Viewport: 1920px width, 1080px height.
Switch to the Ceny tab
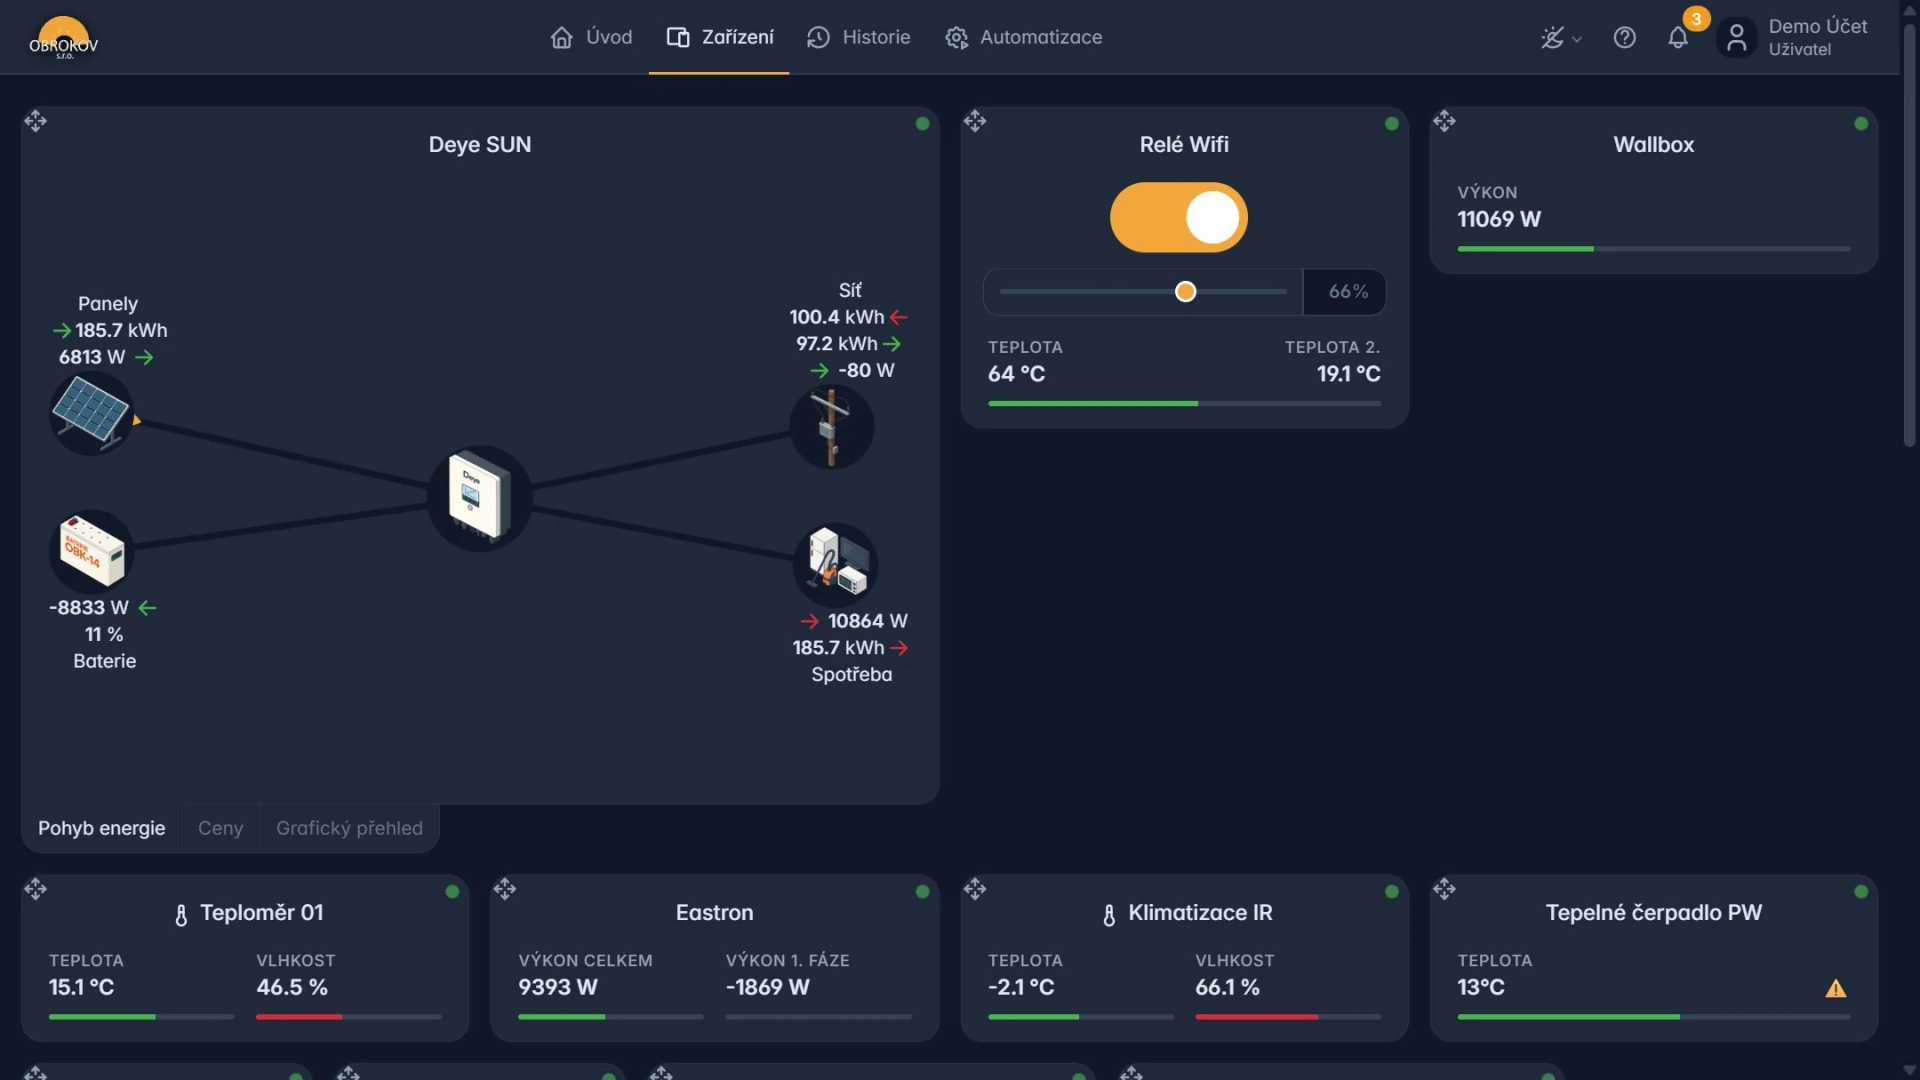point(220,828)
